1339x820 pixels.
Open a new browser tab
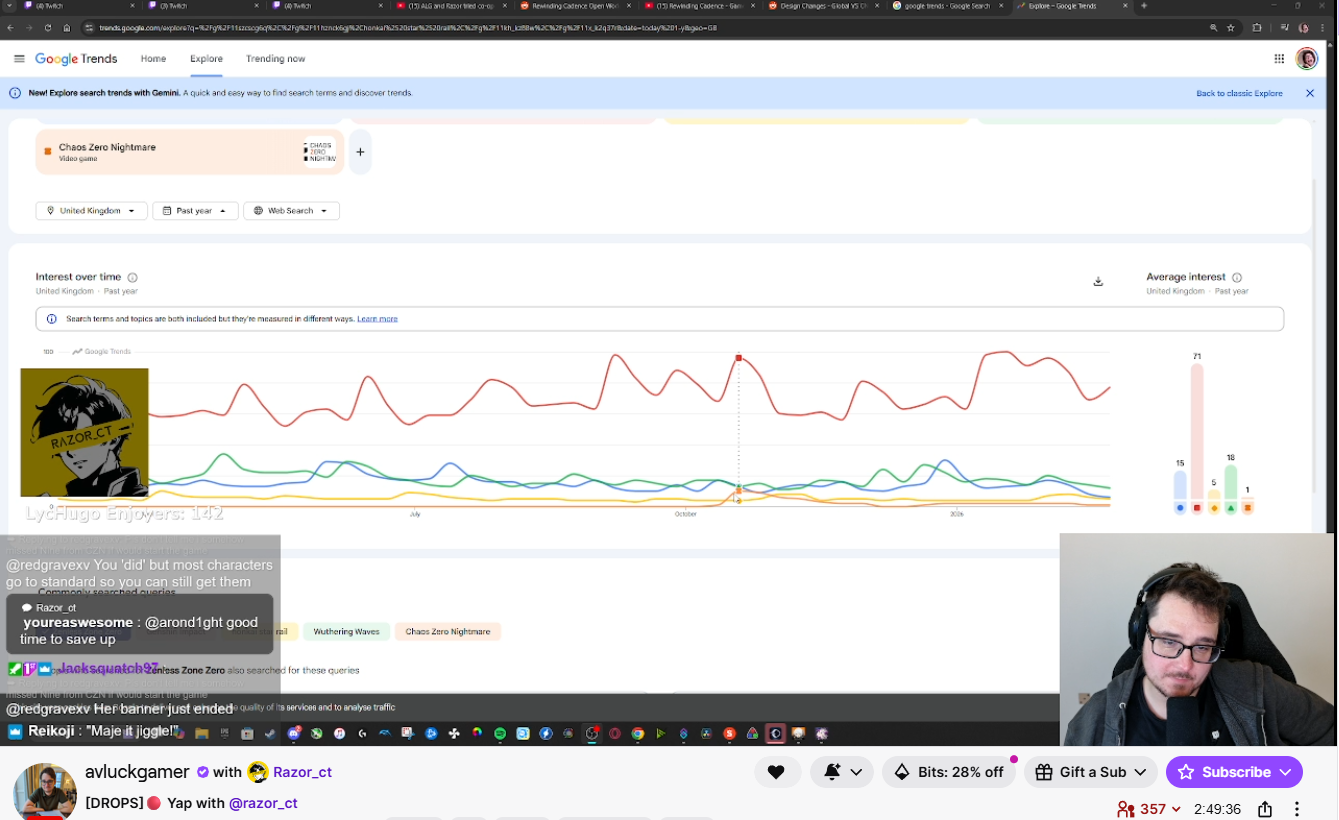[1146, 6]
